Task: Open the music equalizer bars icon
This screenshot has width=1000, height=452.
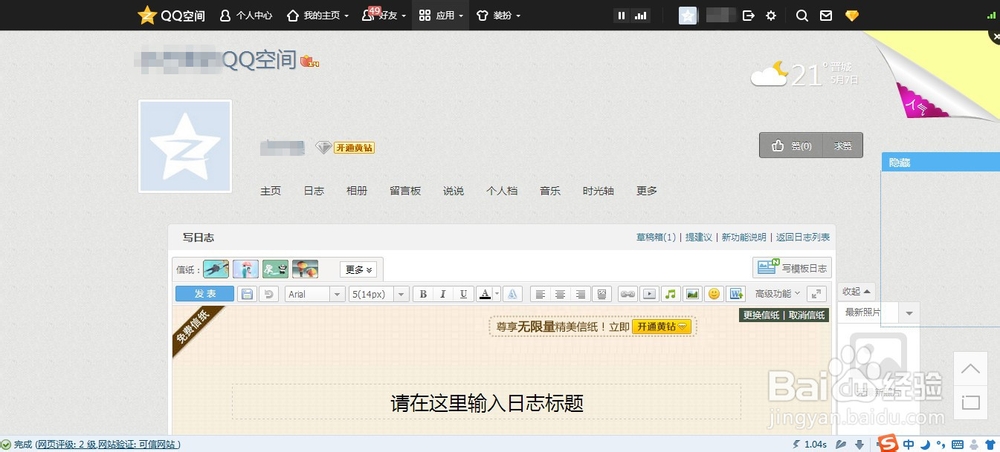Action: coord(640,15)
